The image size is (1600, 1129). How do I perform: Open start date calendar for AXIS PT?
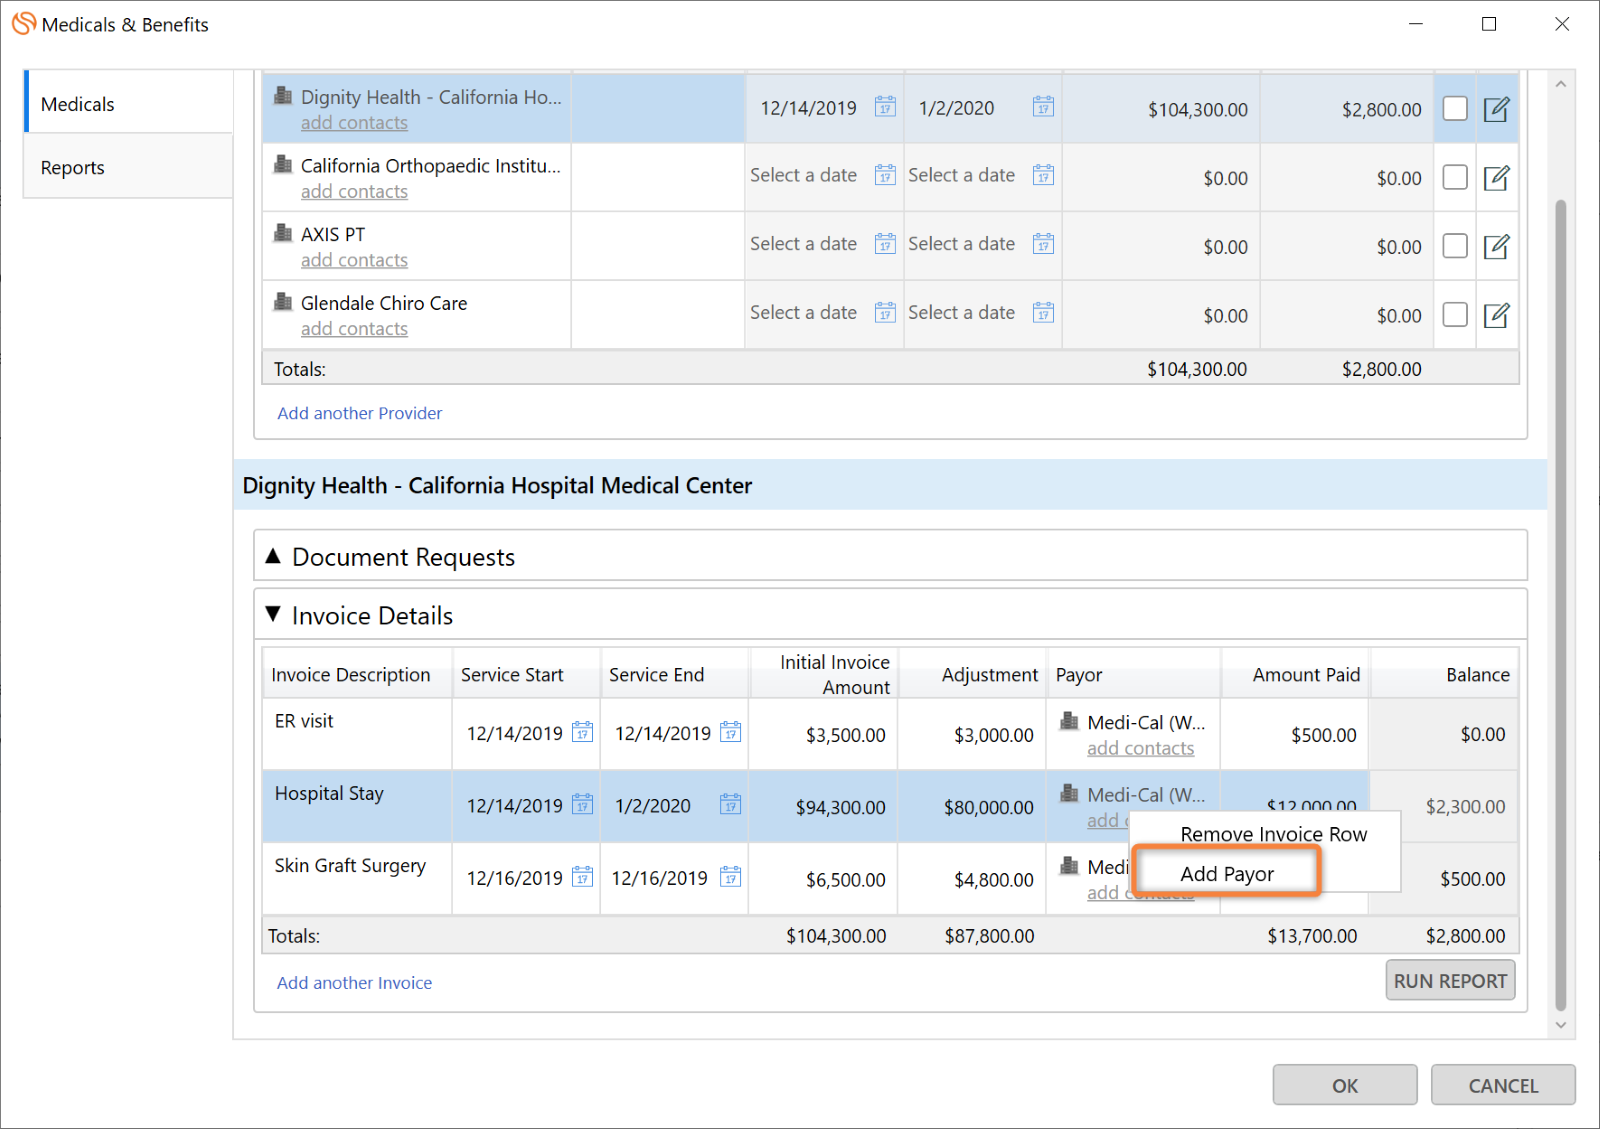(x=885, y=243)
